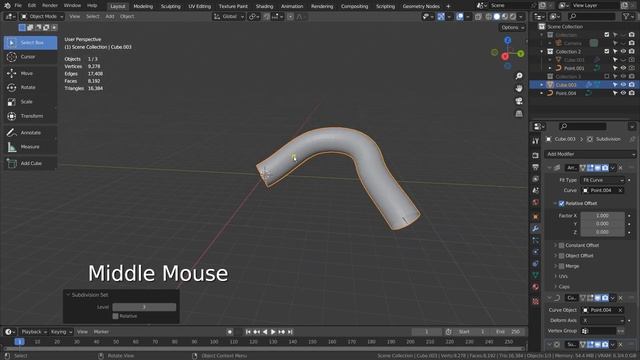Open the Fit Type dropdown

click(x=602, y=180)
